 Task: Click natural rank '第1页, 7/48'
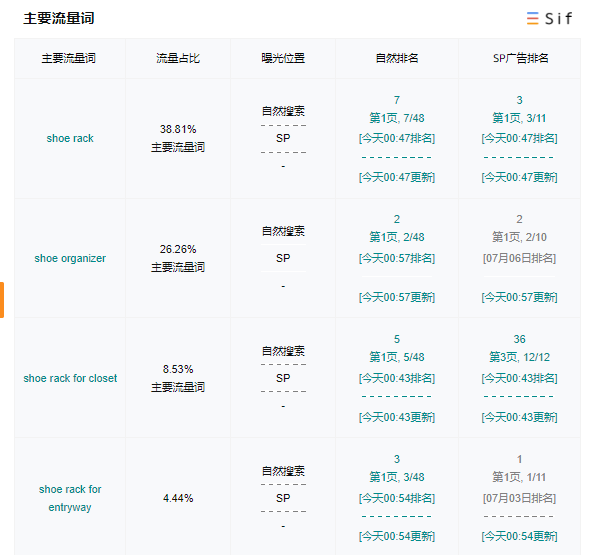coord(397,118)
